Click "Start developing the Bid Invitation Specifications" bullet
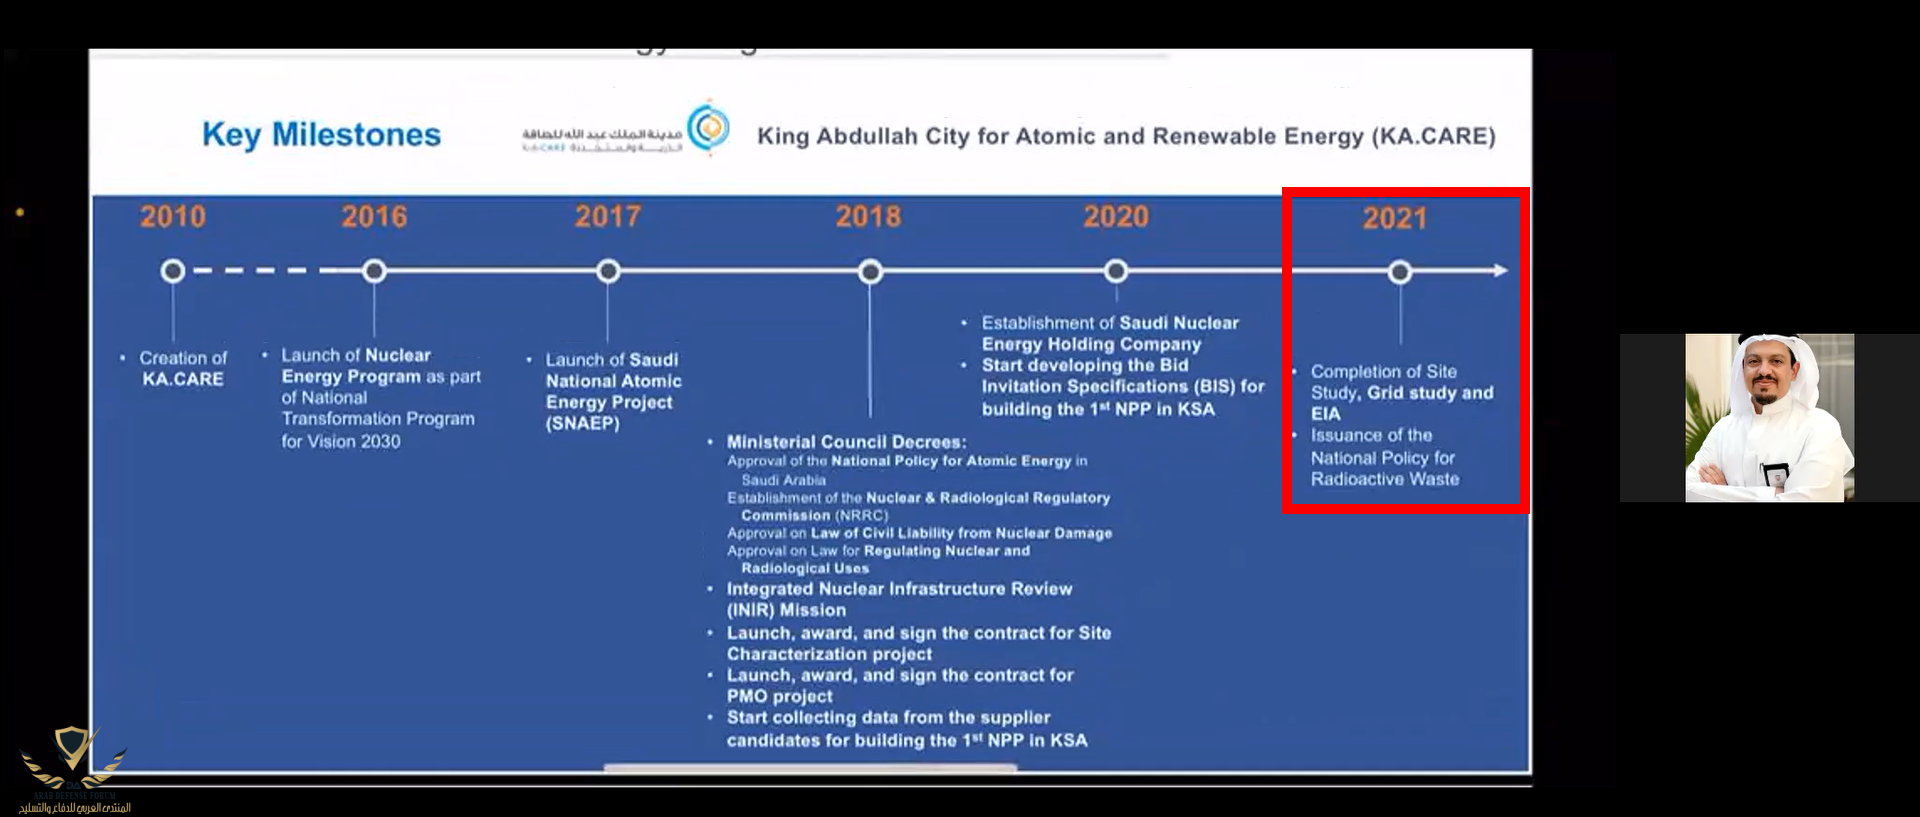Viewport: 1920px width, 817px height. (1113, 387)
